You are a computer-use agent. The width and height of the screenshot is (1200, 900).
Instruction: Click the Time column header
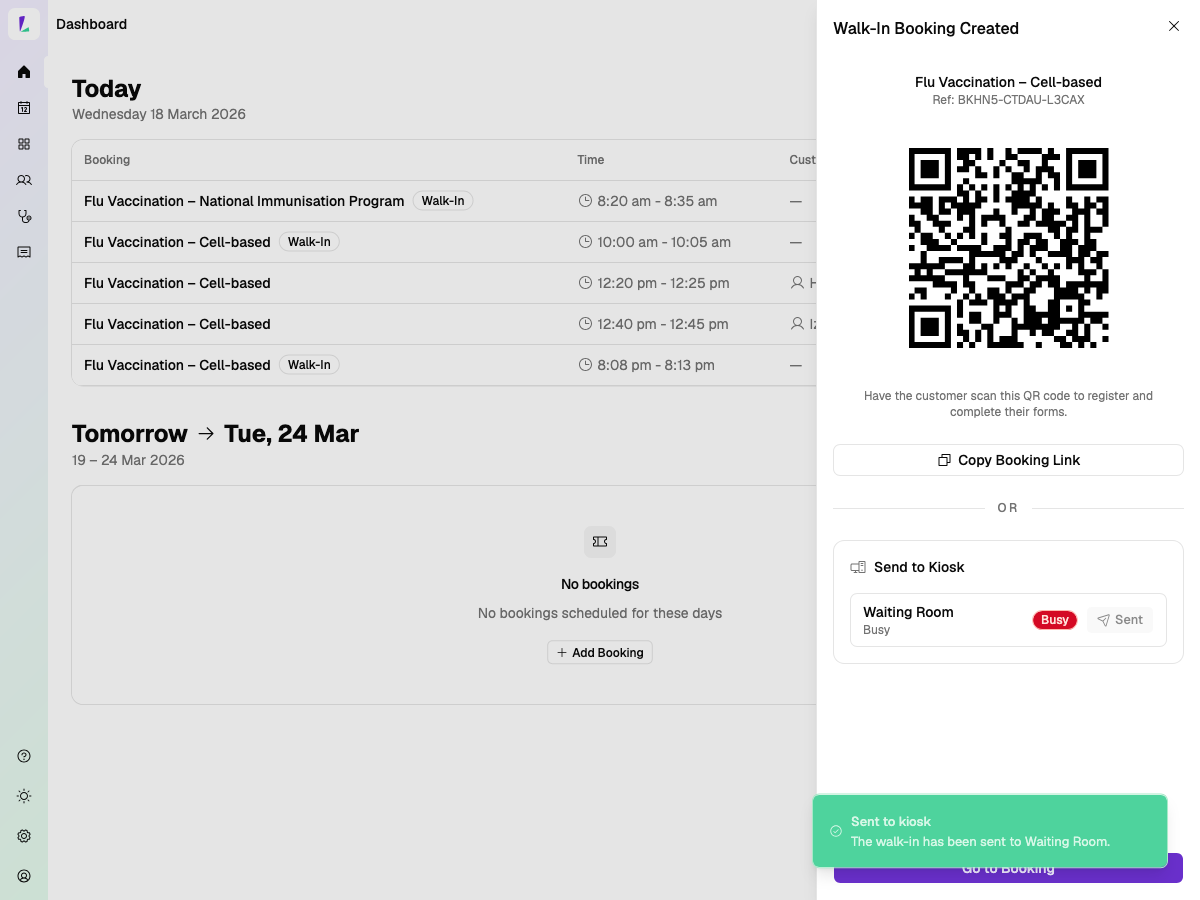pos(591,160)
